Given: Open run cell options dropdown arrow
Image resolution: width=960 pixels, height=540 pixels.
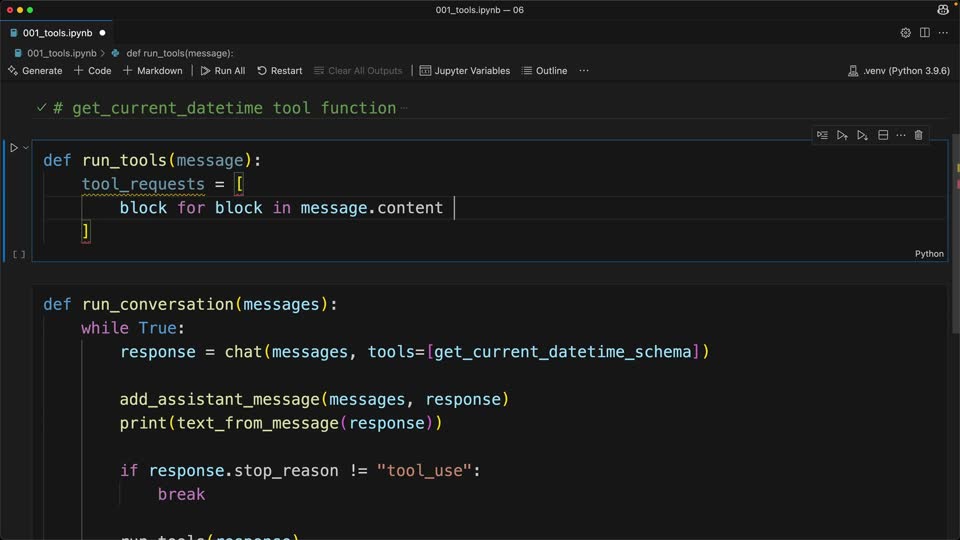Looking at the screenshot, I should pos(26,148).
